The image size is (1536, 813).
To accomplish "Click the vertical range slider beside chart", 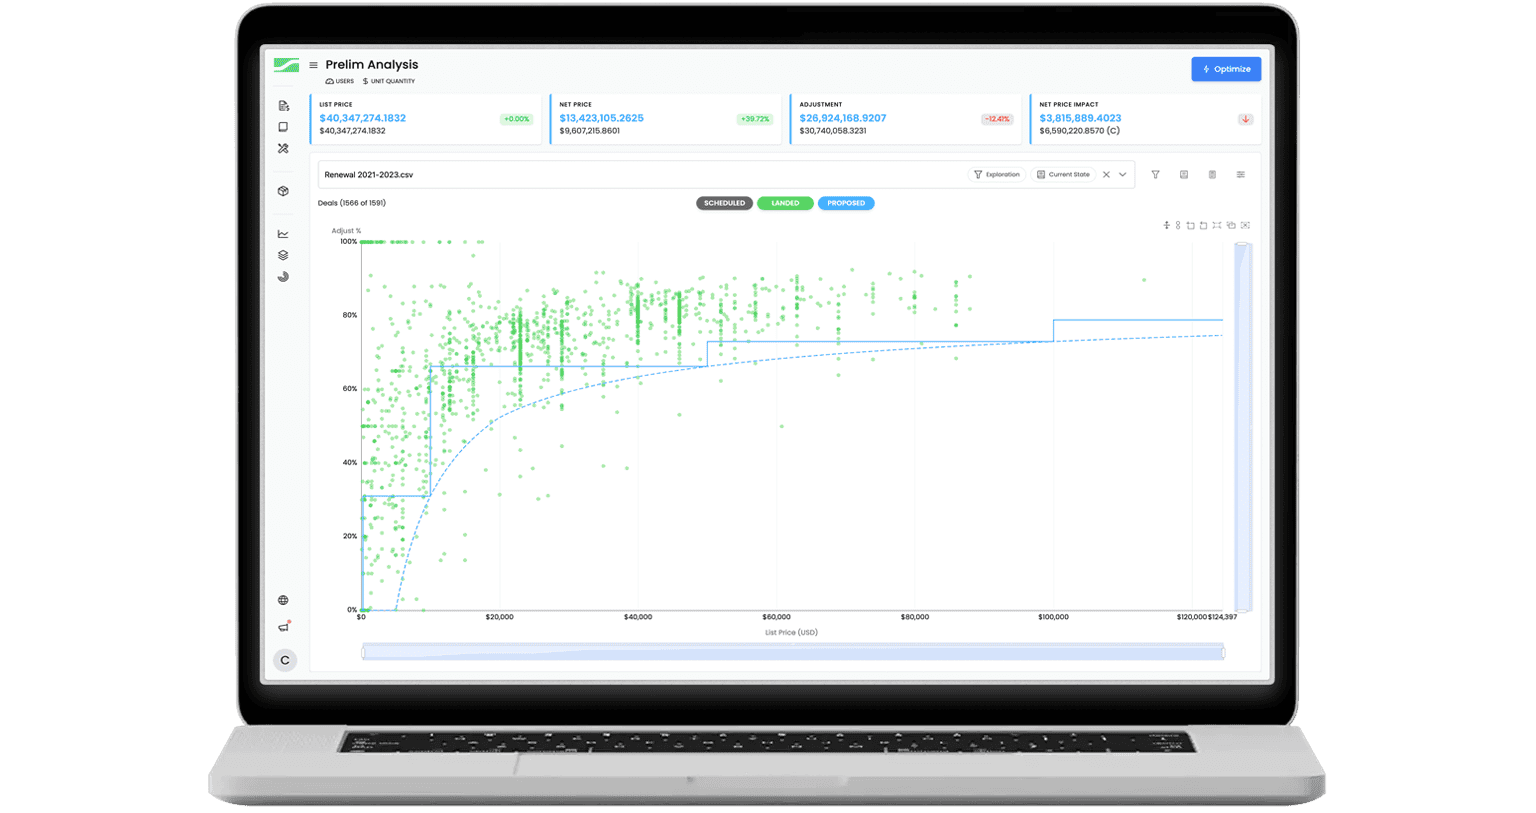I will coord(1242,426).
